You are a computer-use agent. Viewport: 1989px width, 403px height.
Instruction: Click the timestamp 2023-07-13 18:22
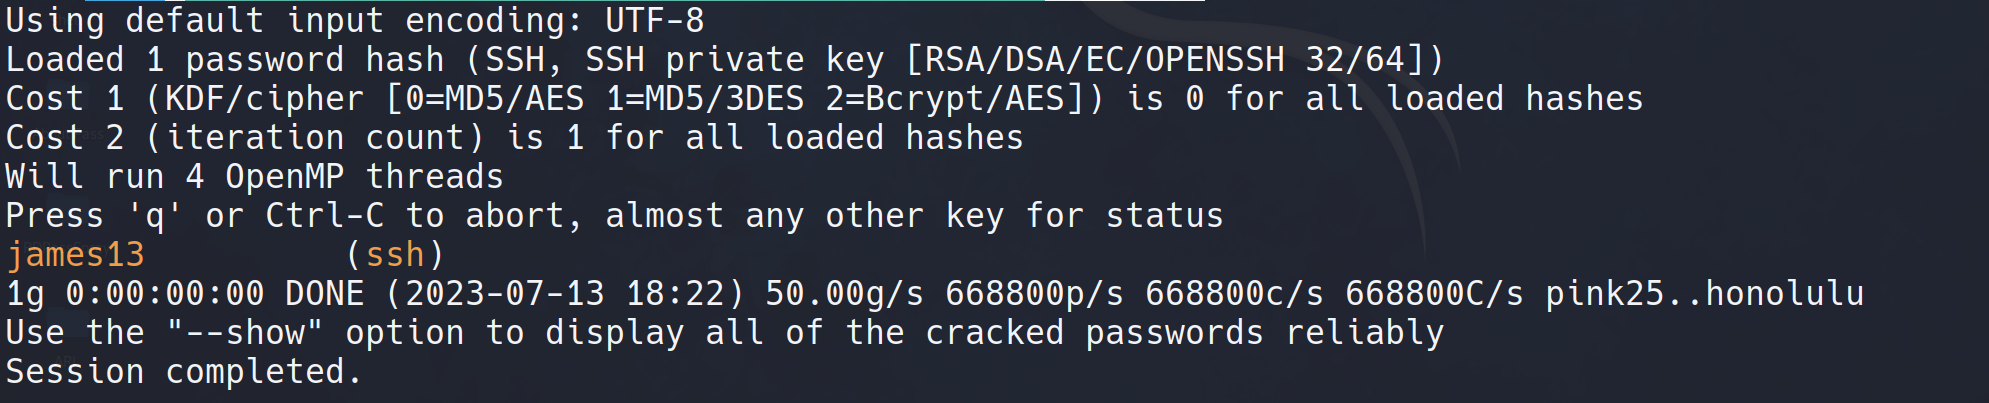click(565, 294)
